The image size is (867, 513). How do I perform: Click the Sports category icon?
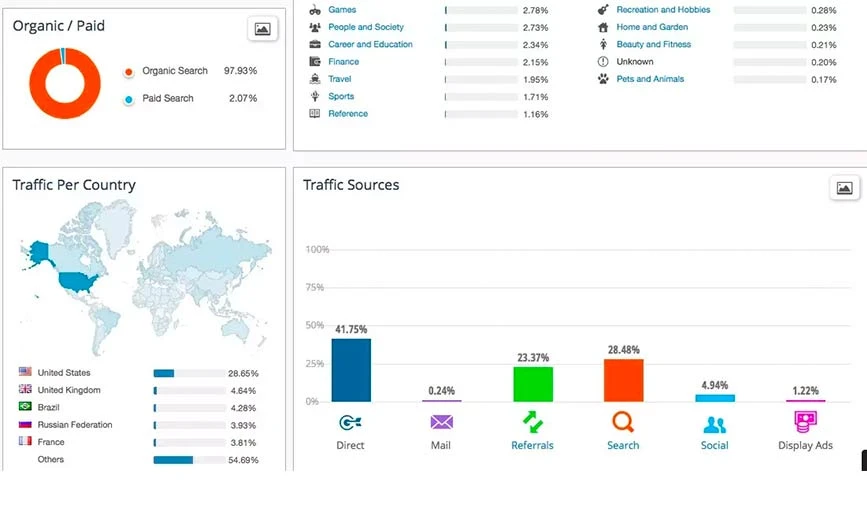(x=315, y=96)
